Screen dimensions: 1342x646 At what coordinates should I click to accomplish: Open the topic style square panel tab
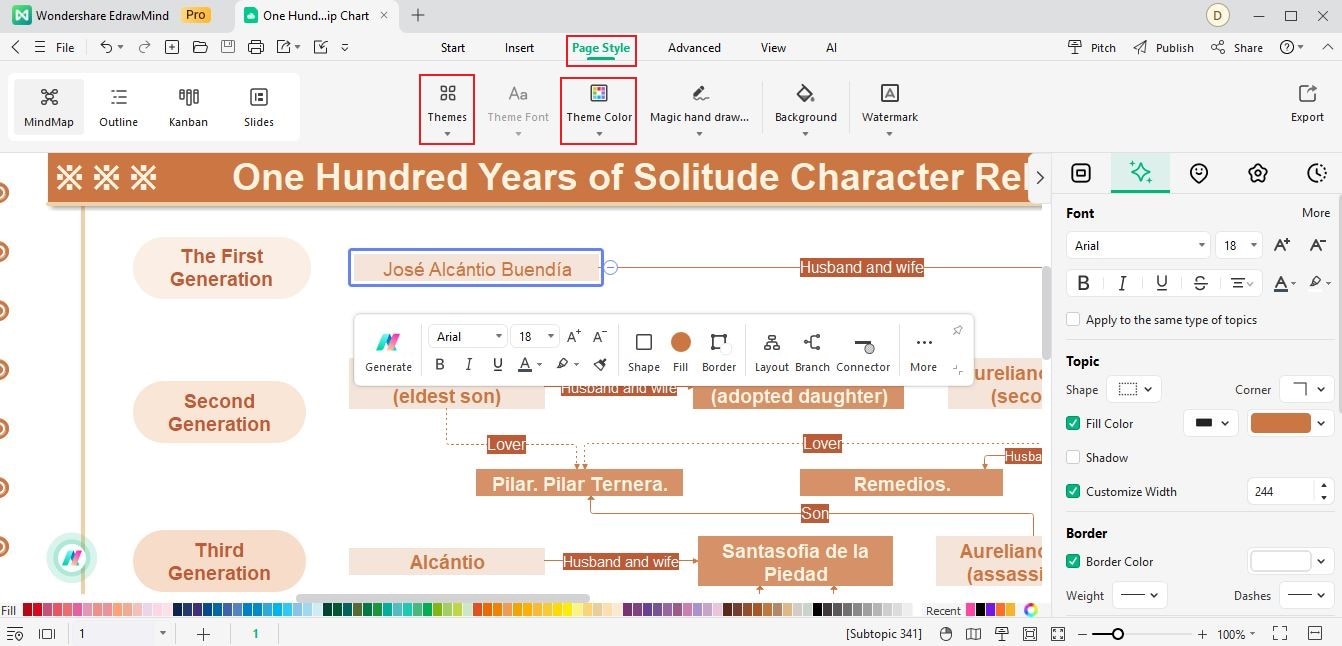click(x=1081, y=173)
